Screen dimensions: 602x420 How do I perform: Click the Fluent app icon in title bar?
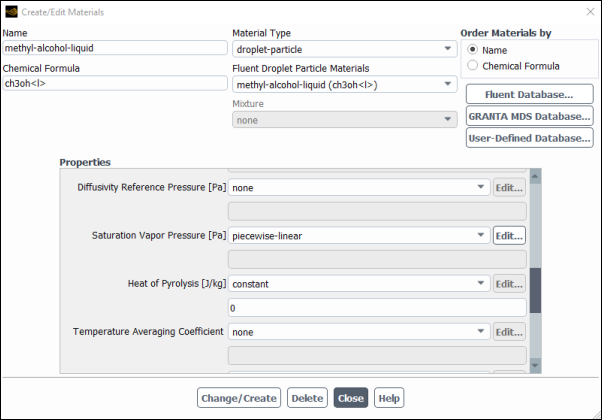(x=11, y=11)
